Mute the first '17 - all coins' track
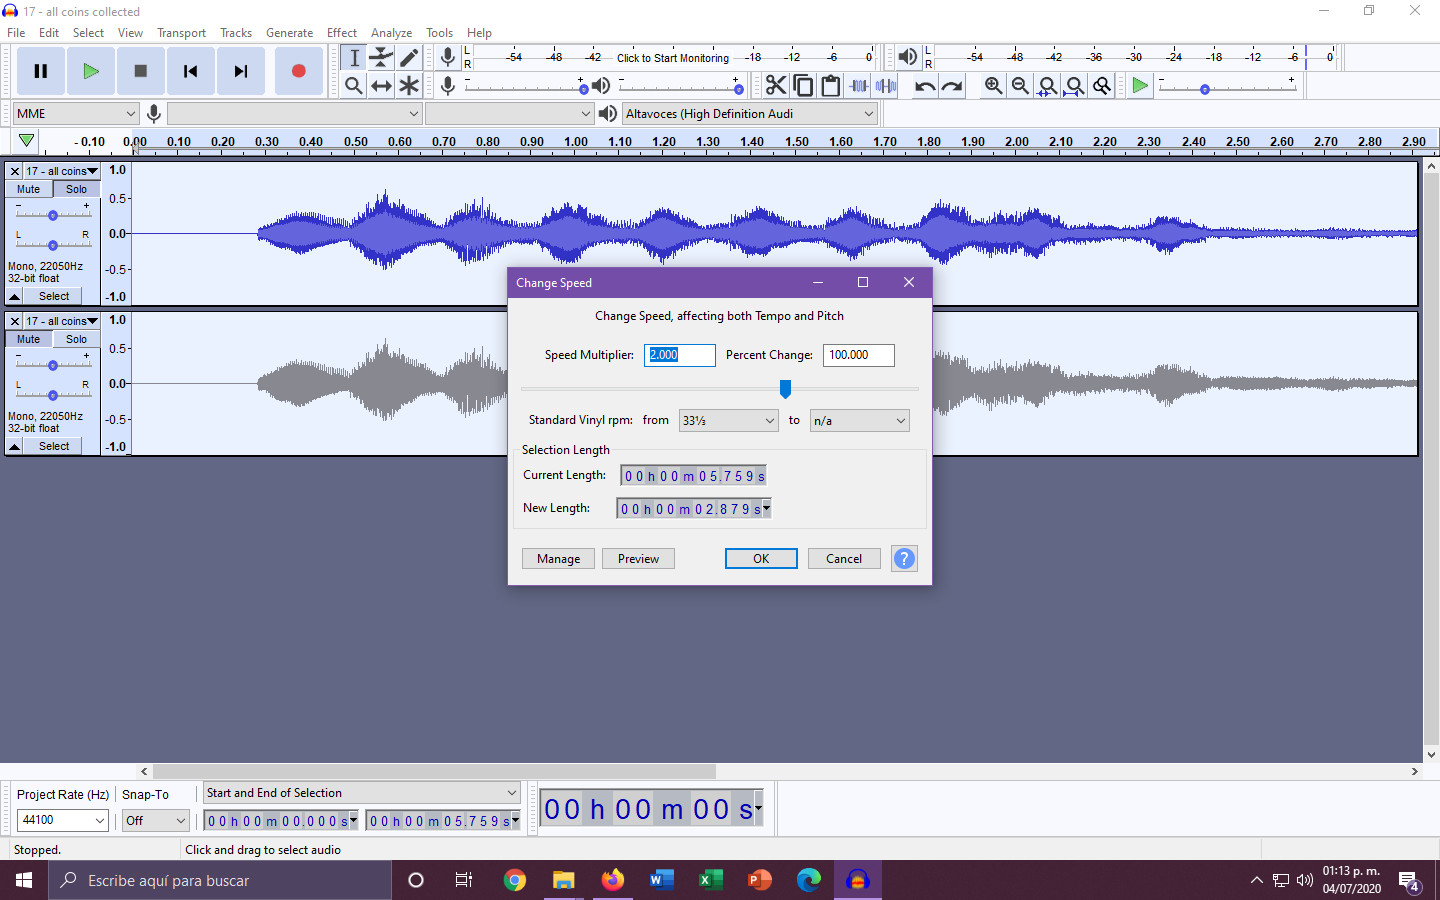The width and height of the screenshot is (1440, 900). point(27,189)
